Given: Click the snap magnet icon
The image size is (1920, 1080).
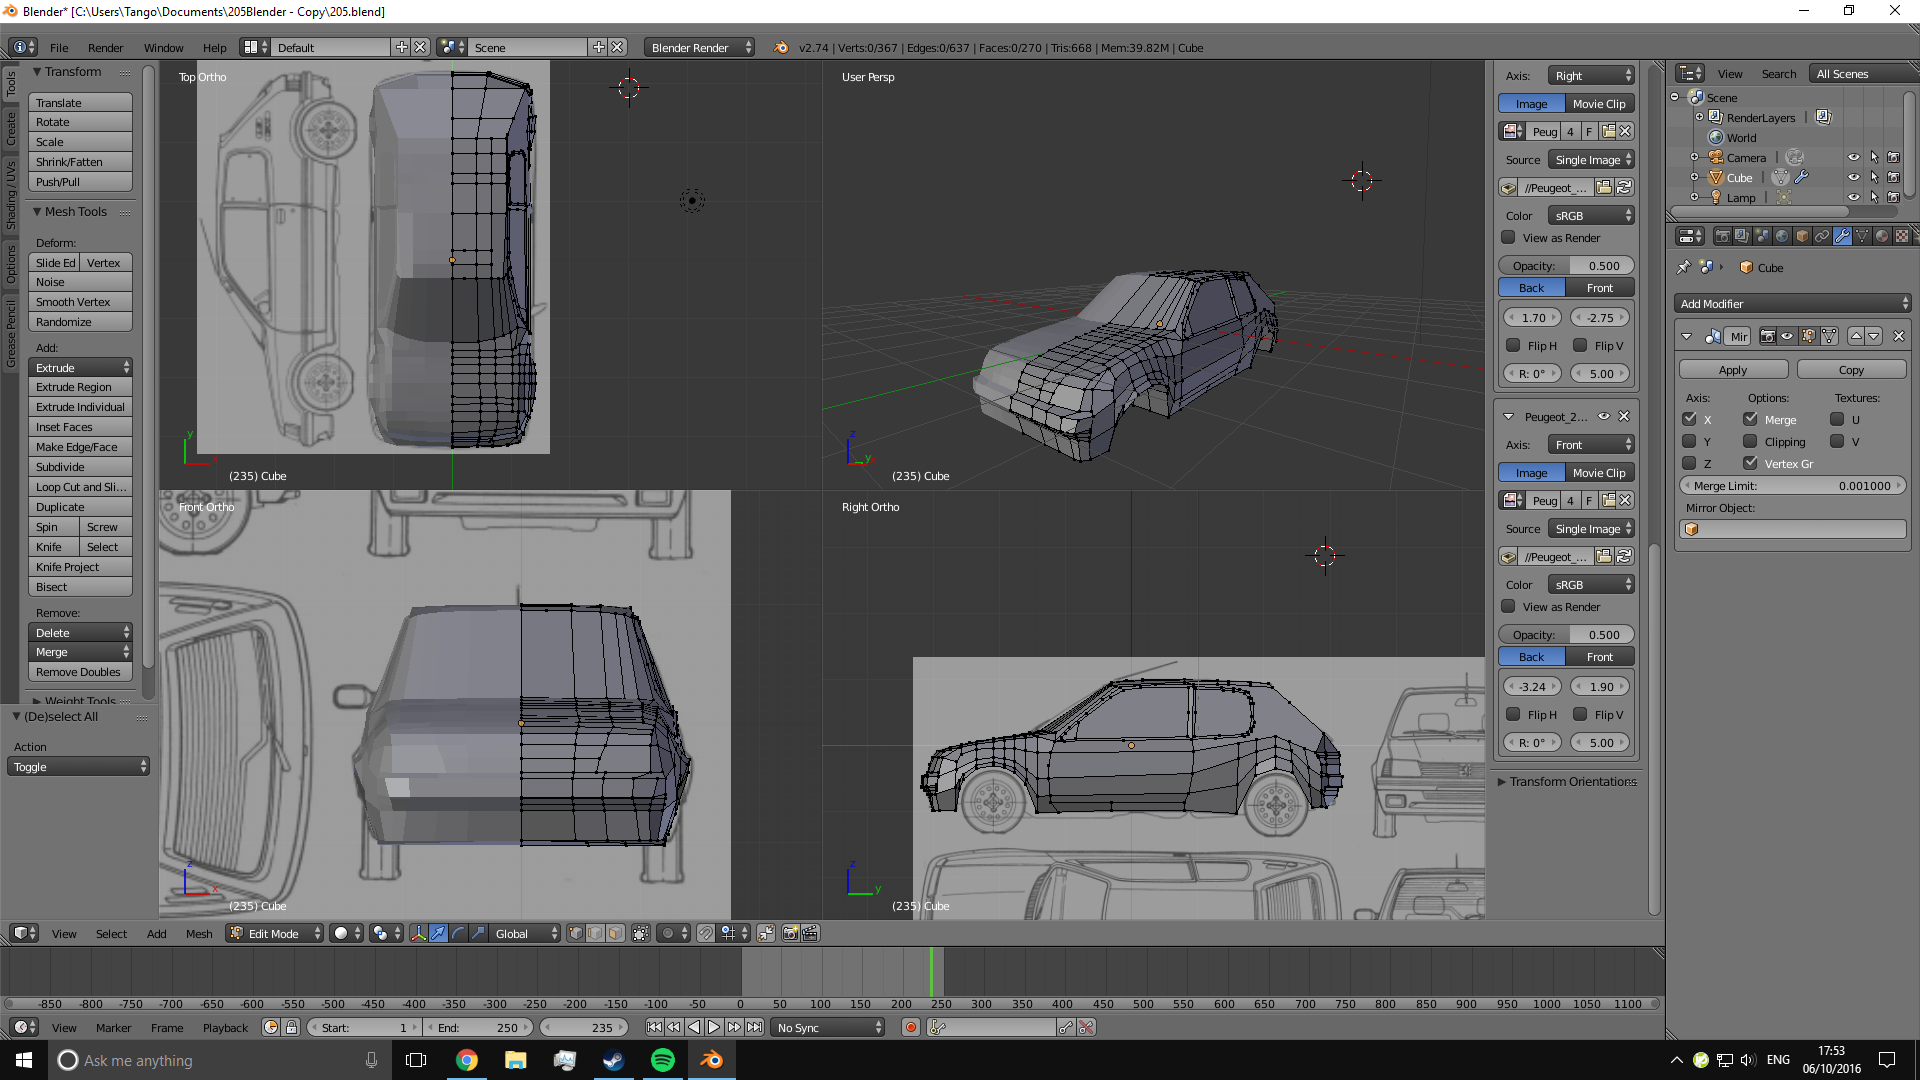Looking at the screenshot, I should (706, 933).
